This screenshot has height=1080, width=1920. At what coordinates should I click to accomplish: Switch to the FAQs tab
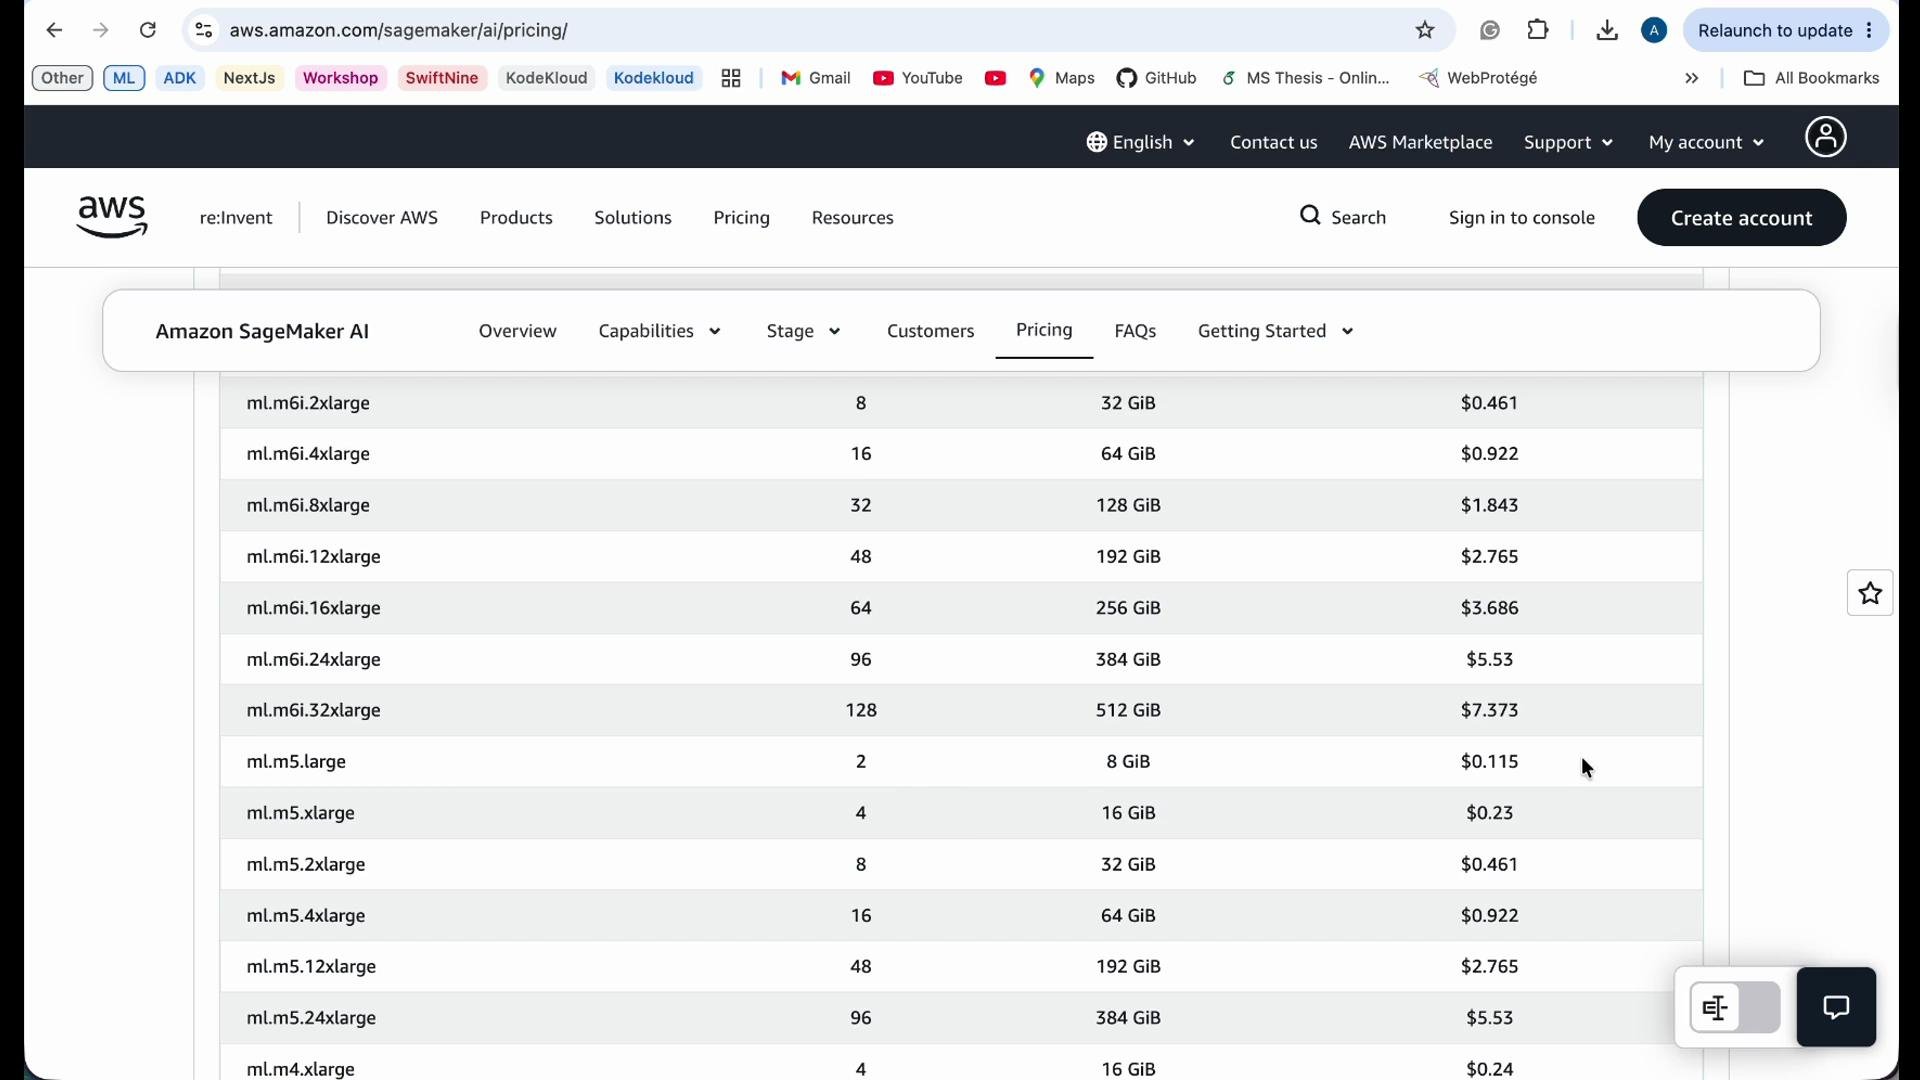(x=1135, y=331)
